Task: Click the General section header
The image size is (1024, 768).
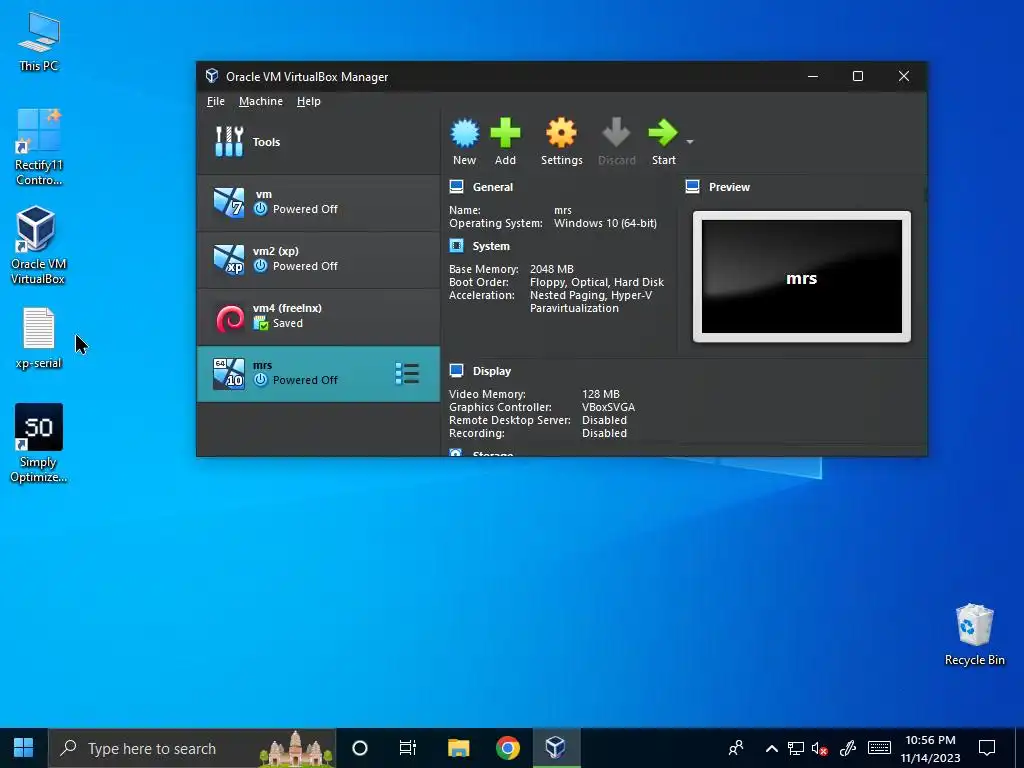Action: 492,187
